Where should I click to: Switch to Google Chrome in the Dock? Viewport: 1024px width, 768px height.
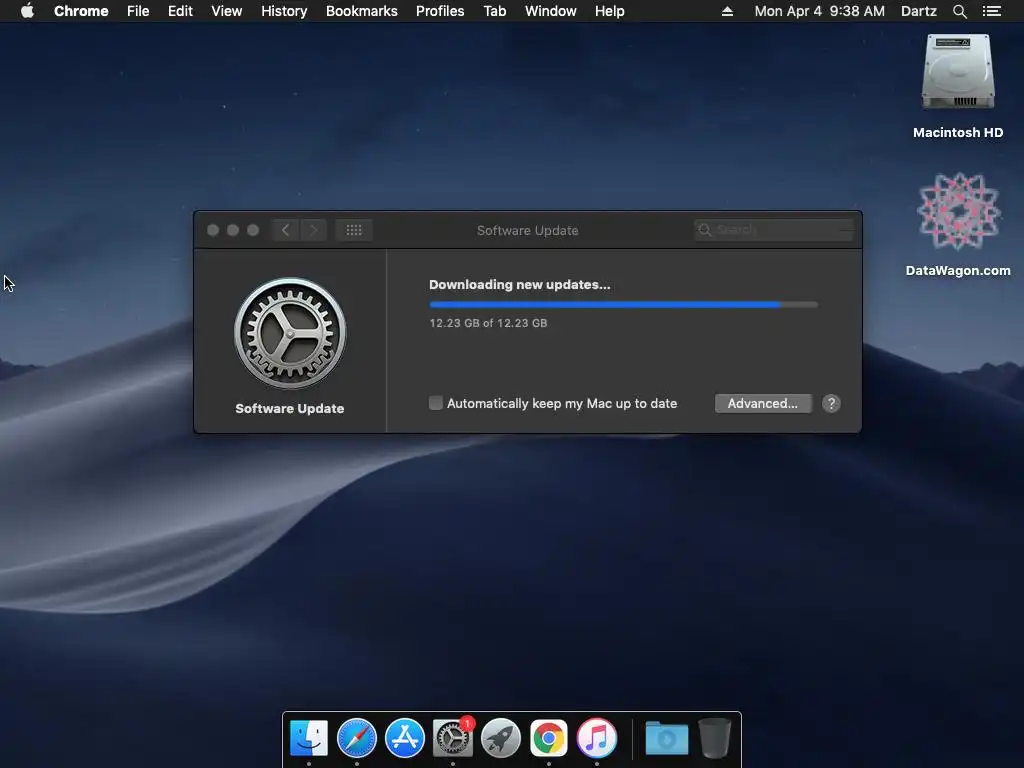549,738
